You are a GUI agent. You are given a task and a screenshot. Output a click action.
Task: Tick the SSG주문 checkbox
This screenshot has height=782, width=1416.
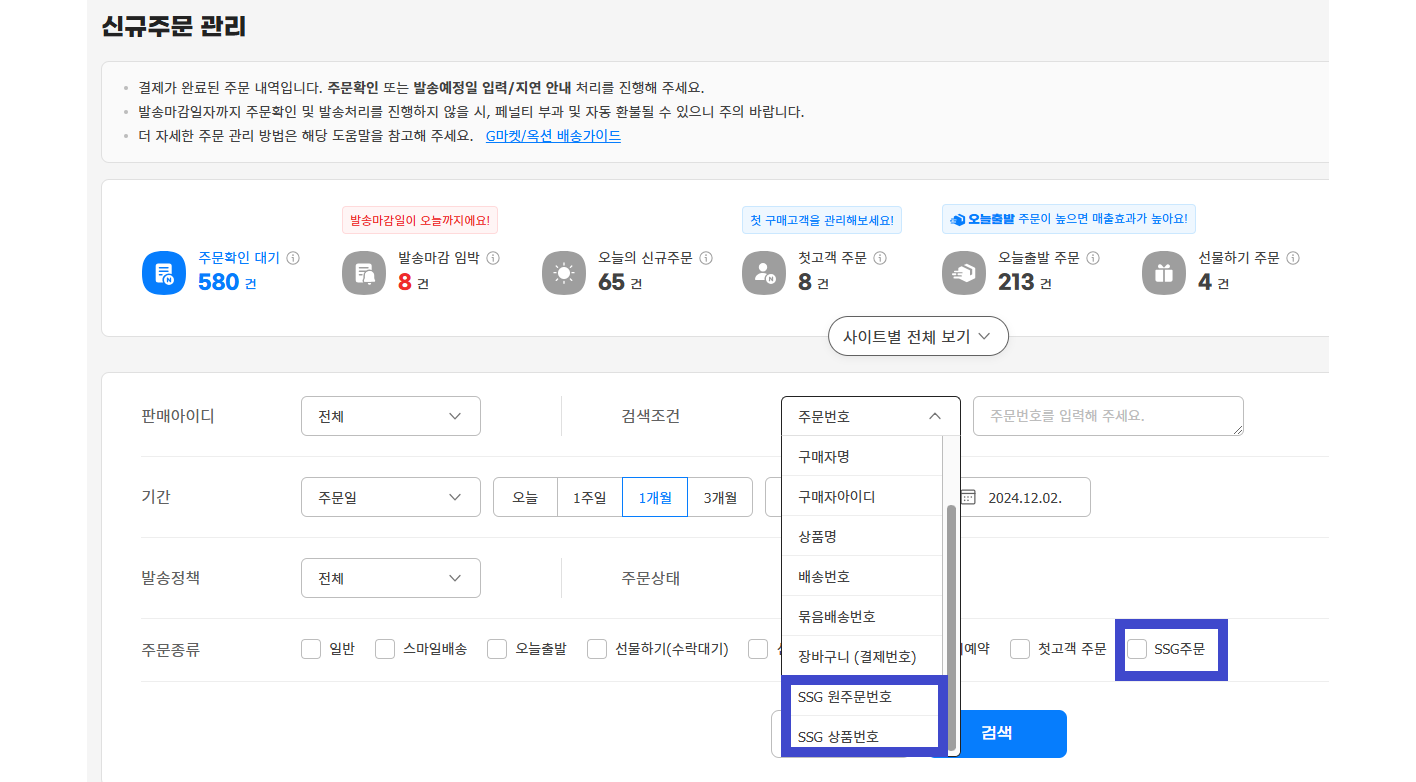1137,649
